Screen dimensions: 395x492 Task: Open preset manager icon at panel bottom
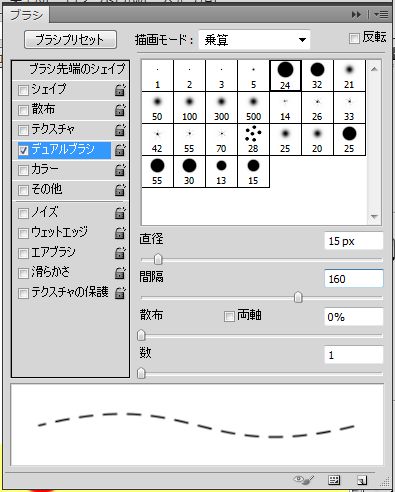click(x=334, y=480)
